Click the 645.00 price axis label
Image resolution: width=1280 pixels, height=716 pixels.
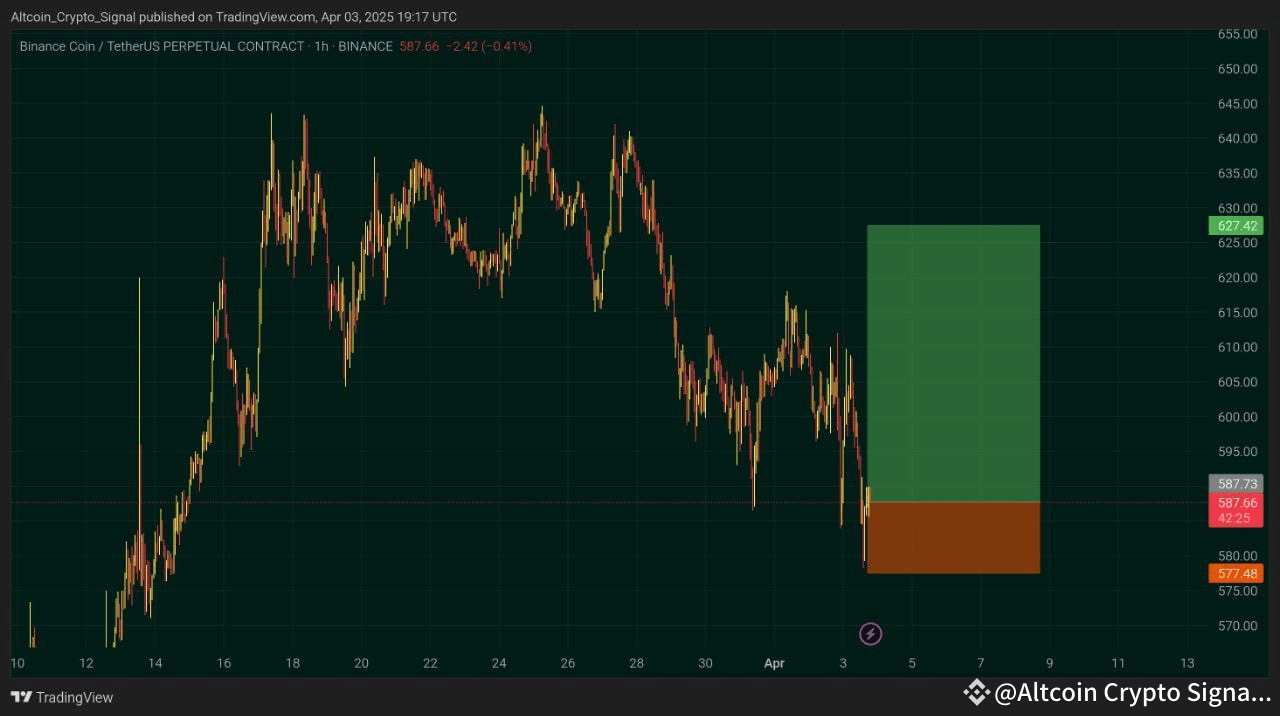point(1237,104)
